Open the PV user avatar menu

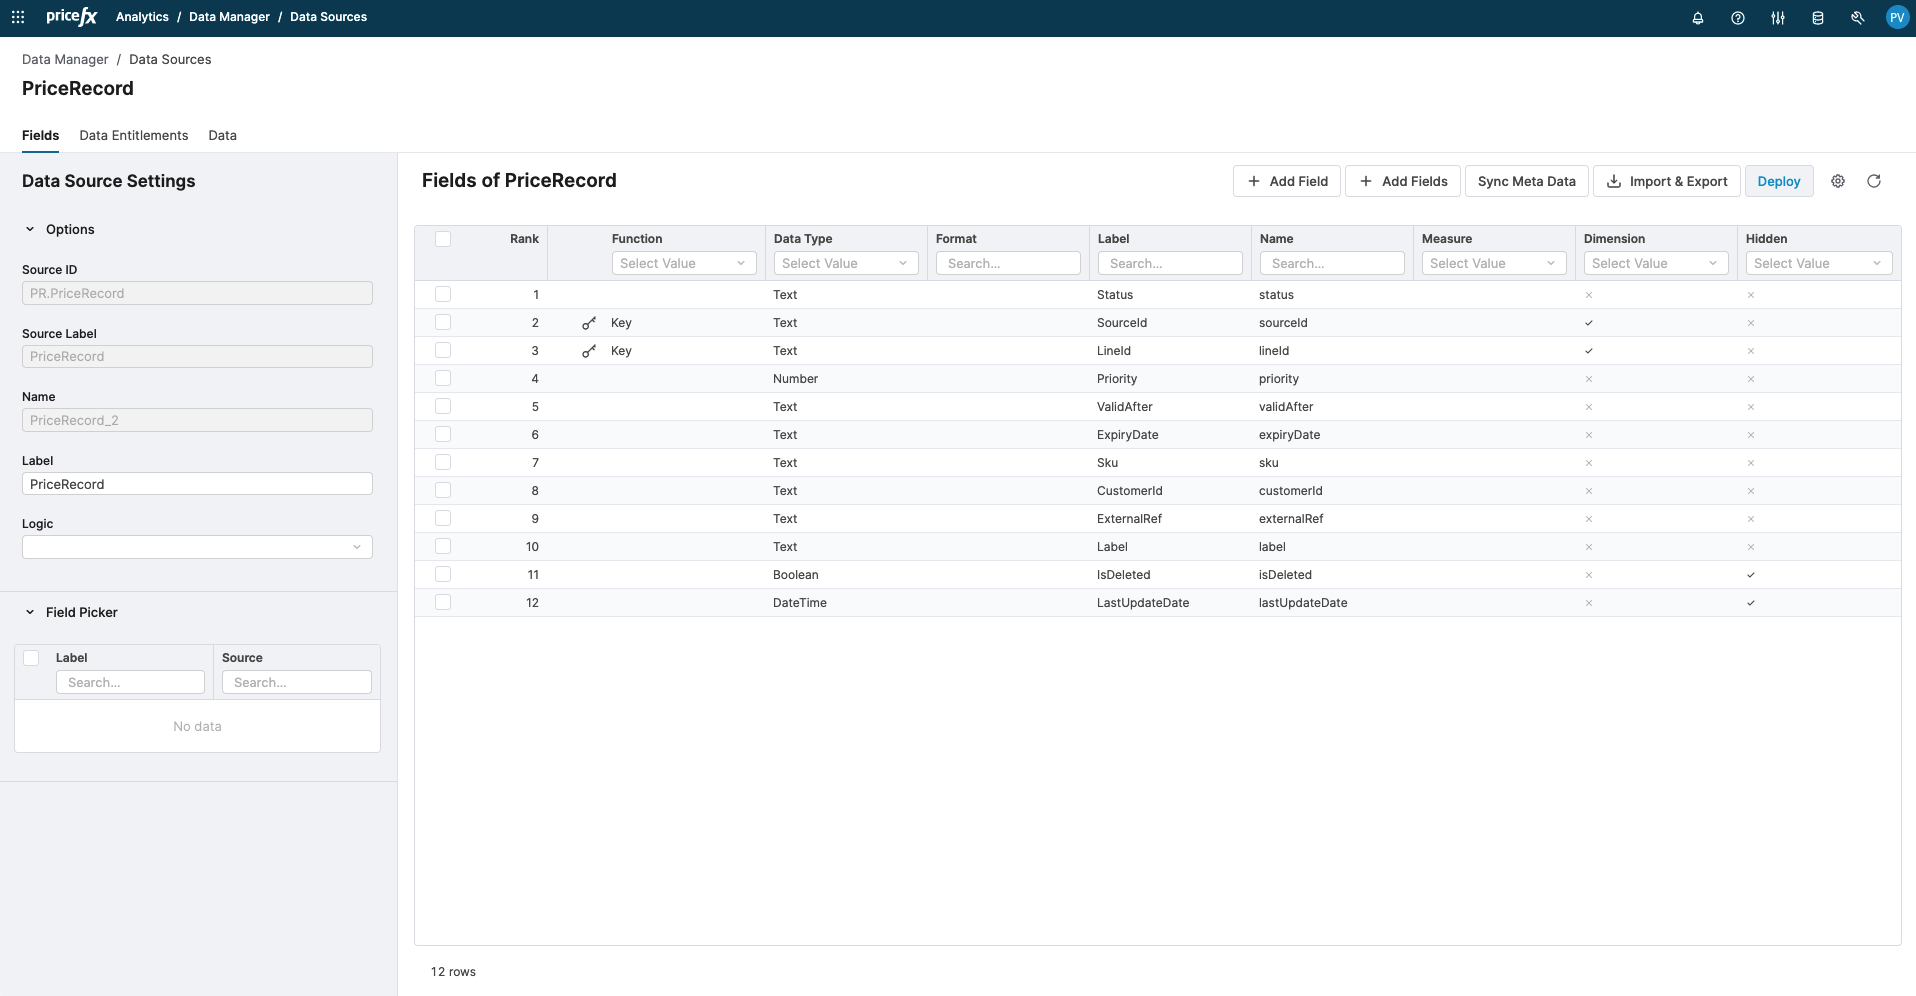(x=1896, y=18)
